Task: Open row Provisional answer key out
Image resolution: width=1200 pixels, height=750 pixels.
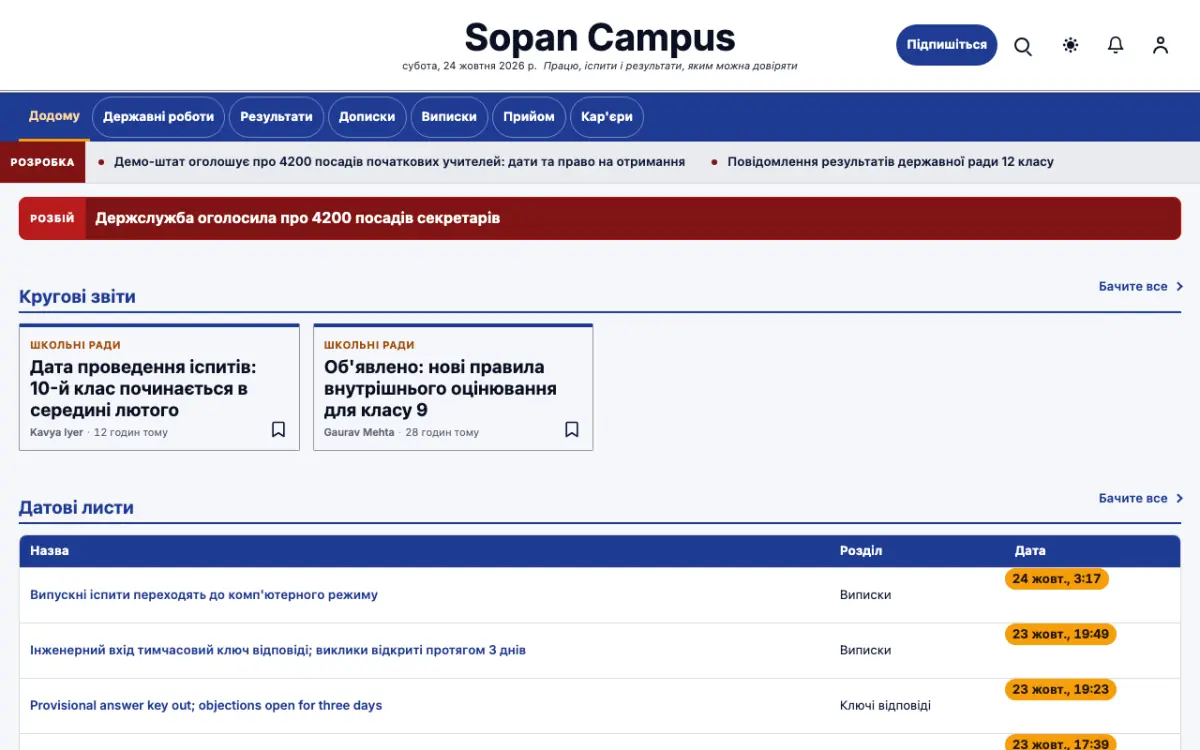Action: click(x=206, y=705)
